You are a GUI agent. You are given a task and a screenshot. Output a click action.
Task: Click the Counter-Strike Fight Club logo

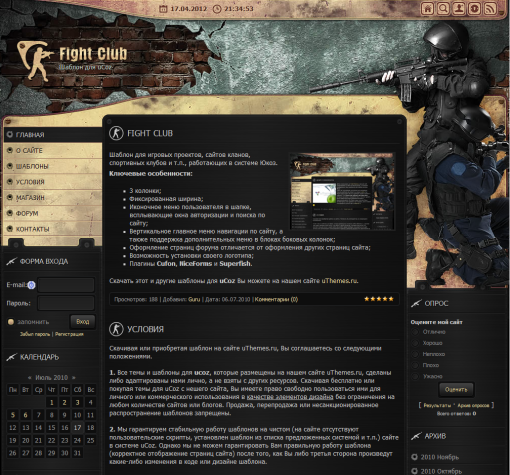[x=72, y=59]
